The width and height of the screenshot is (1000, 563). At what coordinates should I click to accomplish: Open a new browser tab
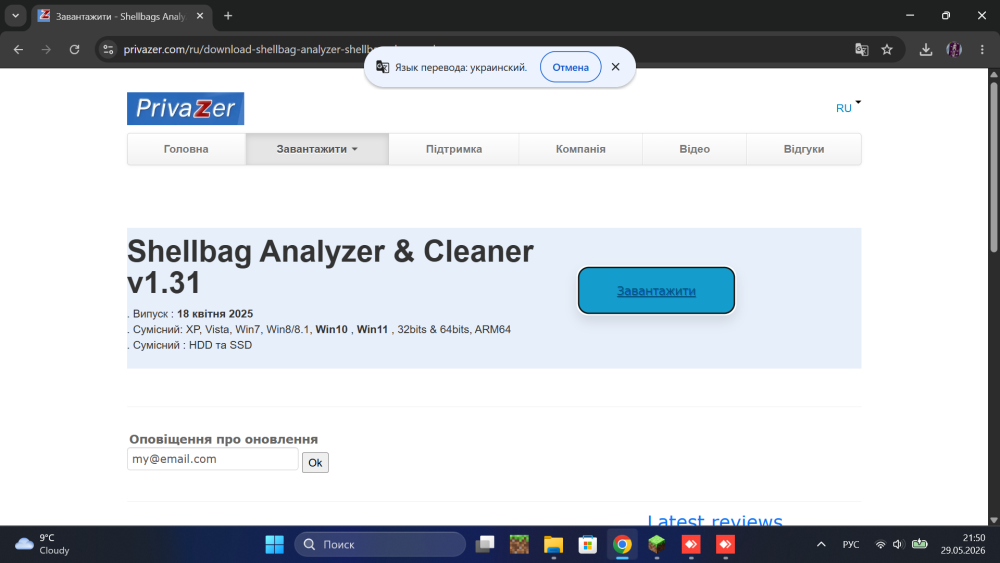click(228, 16)
